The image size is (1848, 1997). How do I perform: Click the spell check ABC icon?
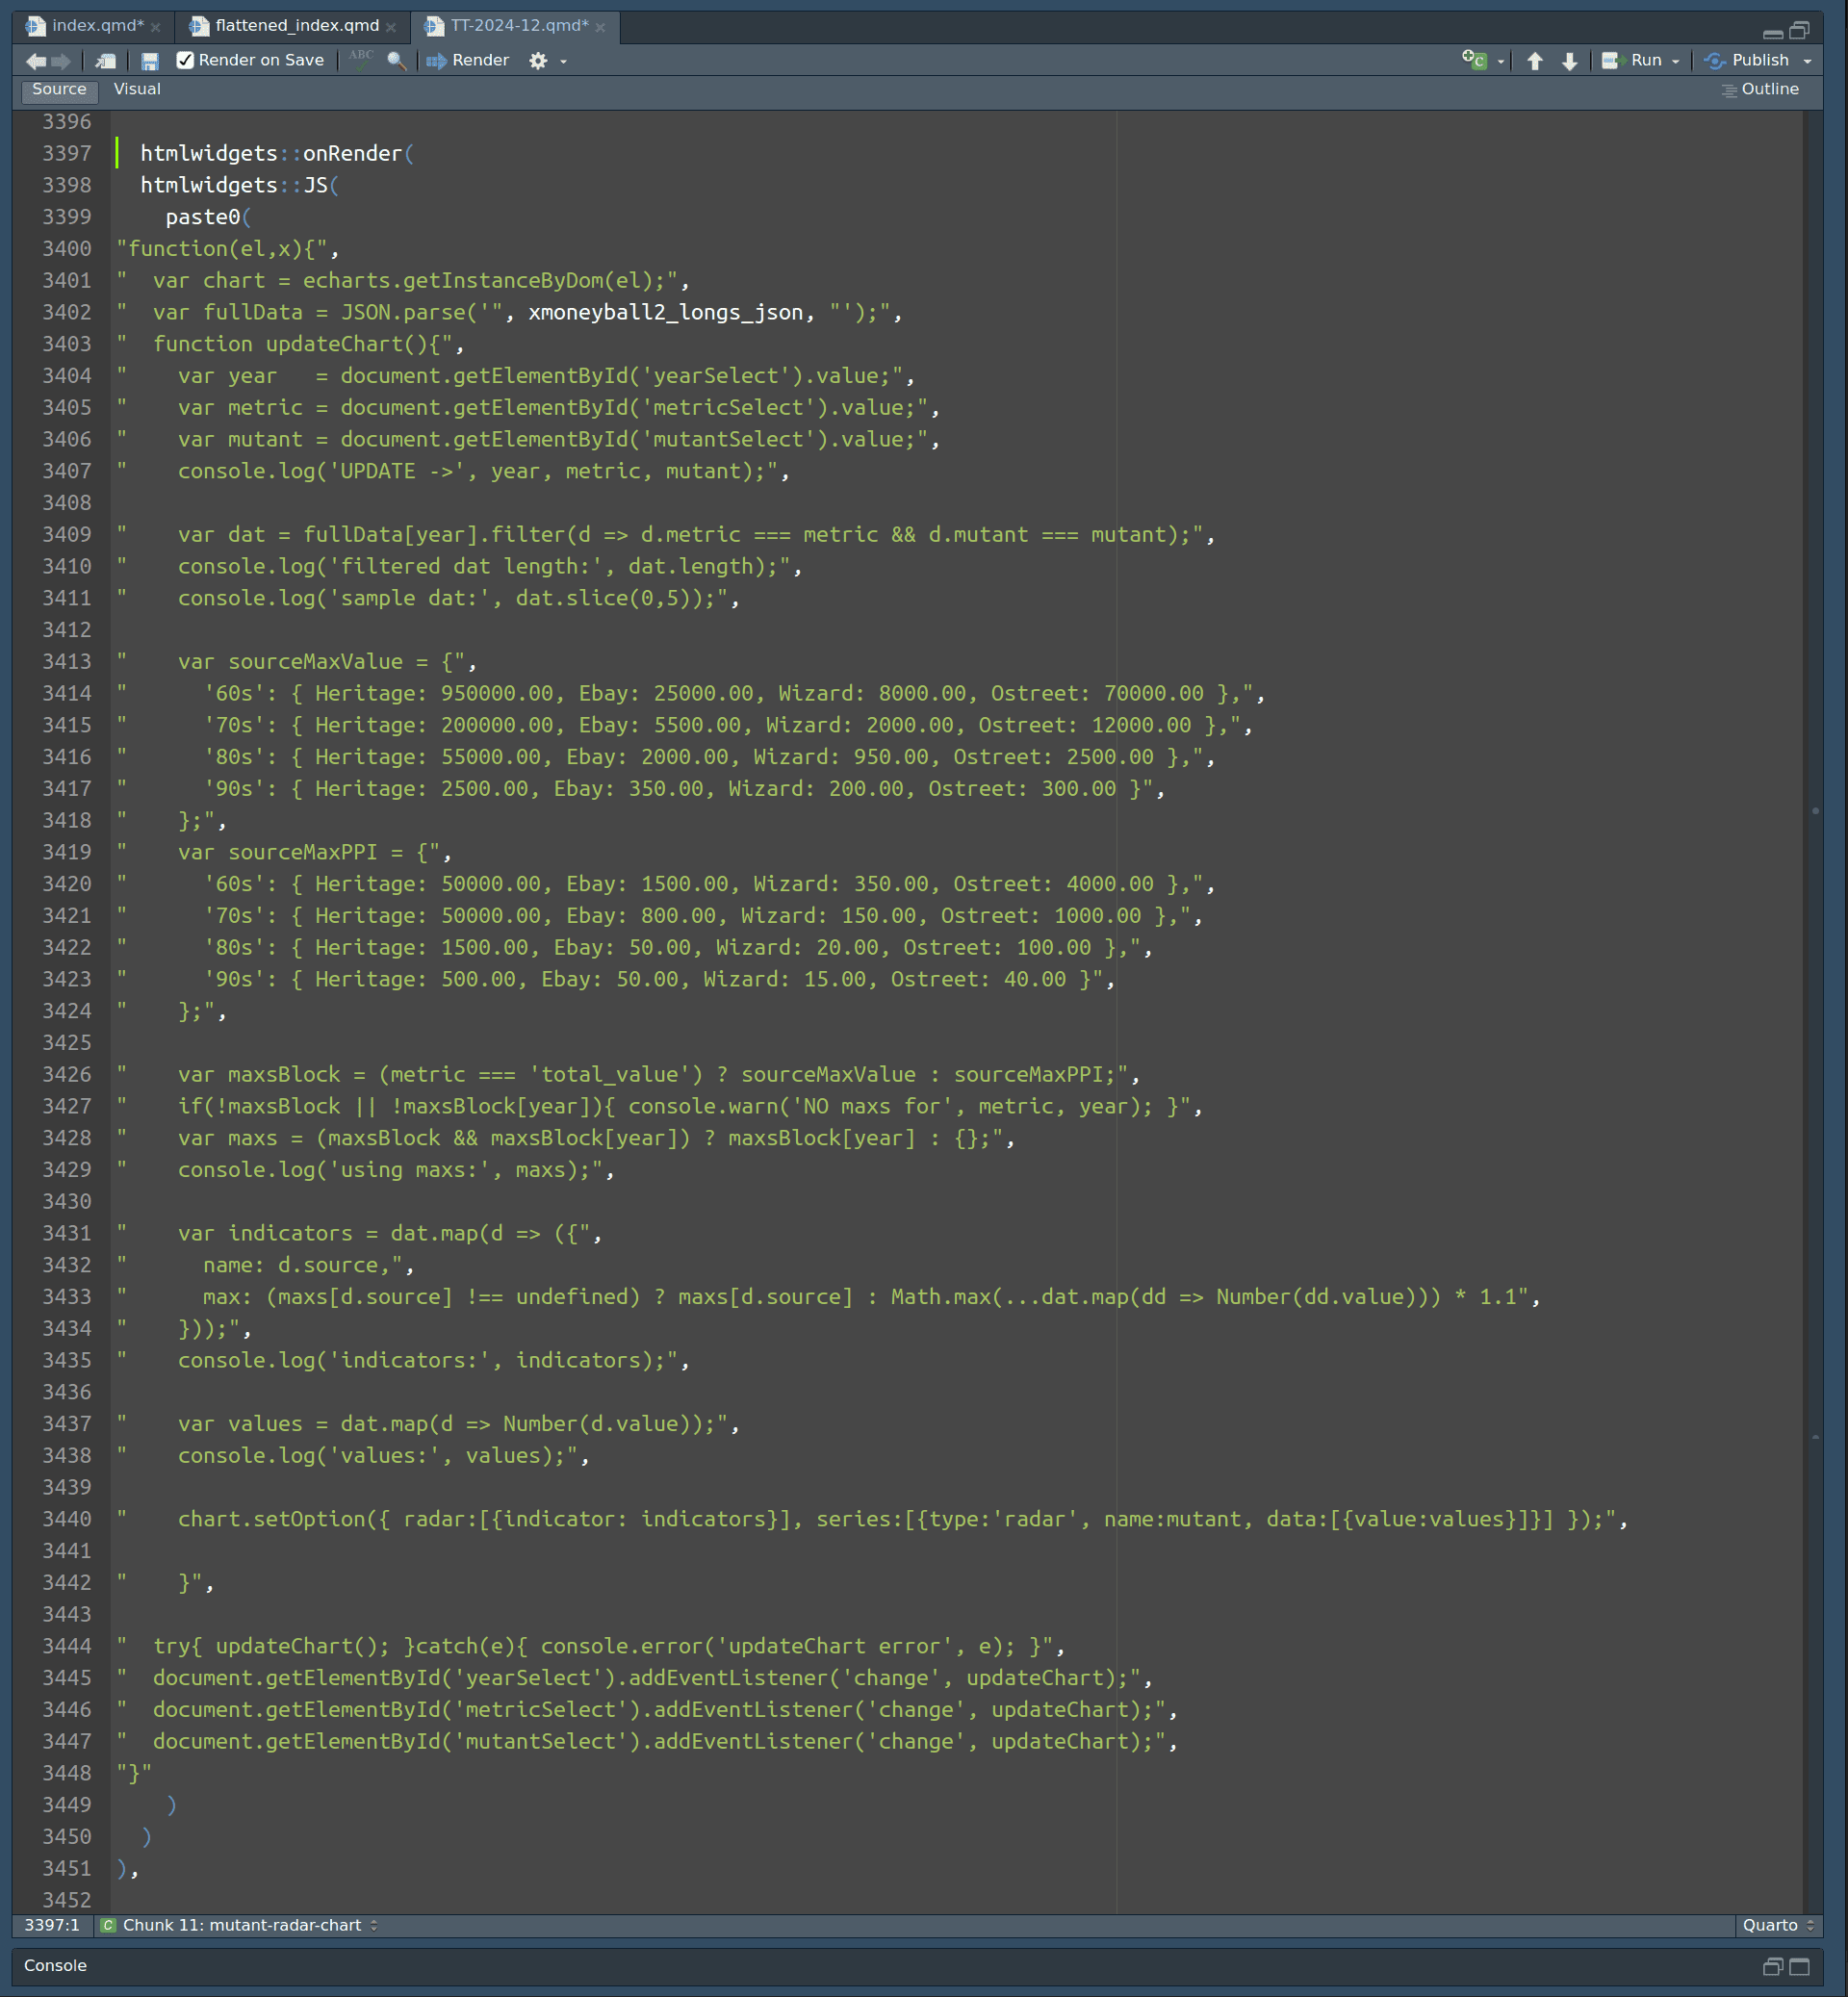point(361,59)
